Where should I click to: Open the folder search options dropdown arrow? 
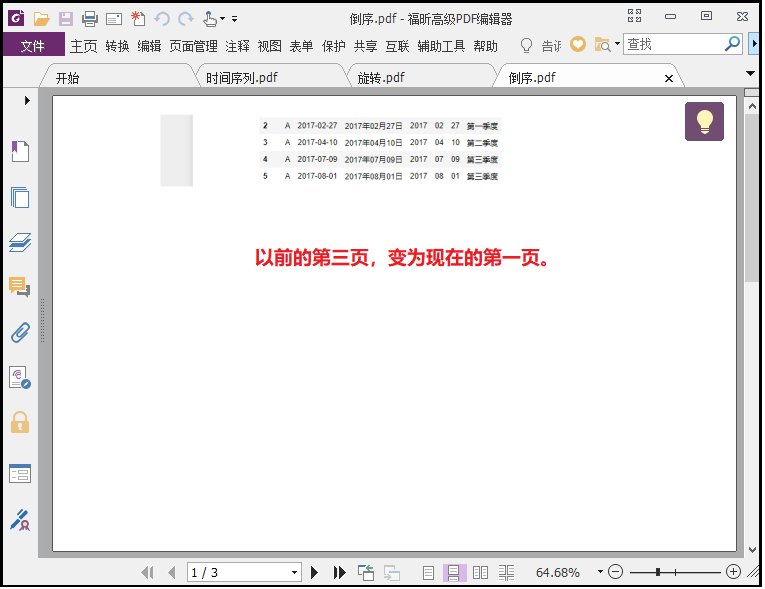(617, 44)
